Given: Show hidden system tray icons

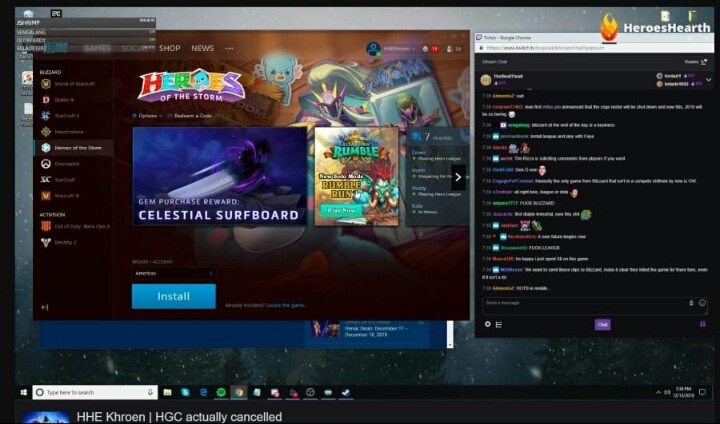Looking at the screenshot, I should pos(658,392).
